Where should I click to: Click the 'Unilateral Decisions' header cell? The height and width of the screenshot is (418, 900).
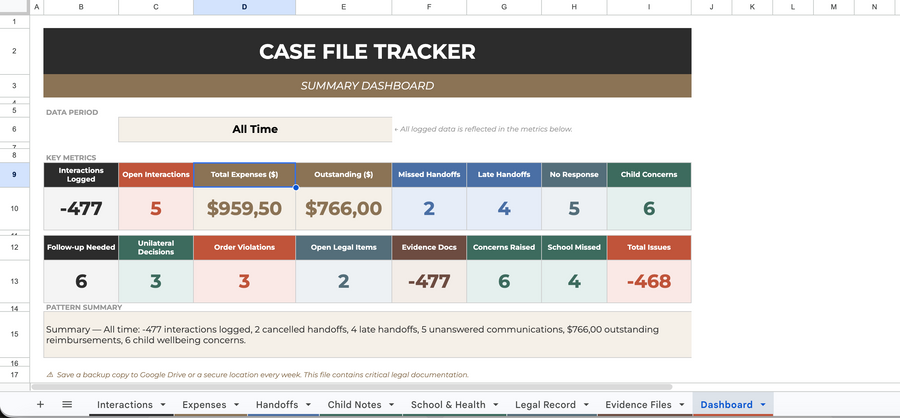[x=156, y=247]
